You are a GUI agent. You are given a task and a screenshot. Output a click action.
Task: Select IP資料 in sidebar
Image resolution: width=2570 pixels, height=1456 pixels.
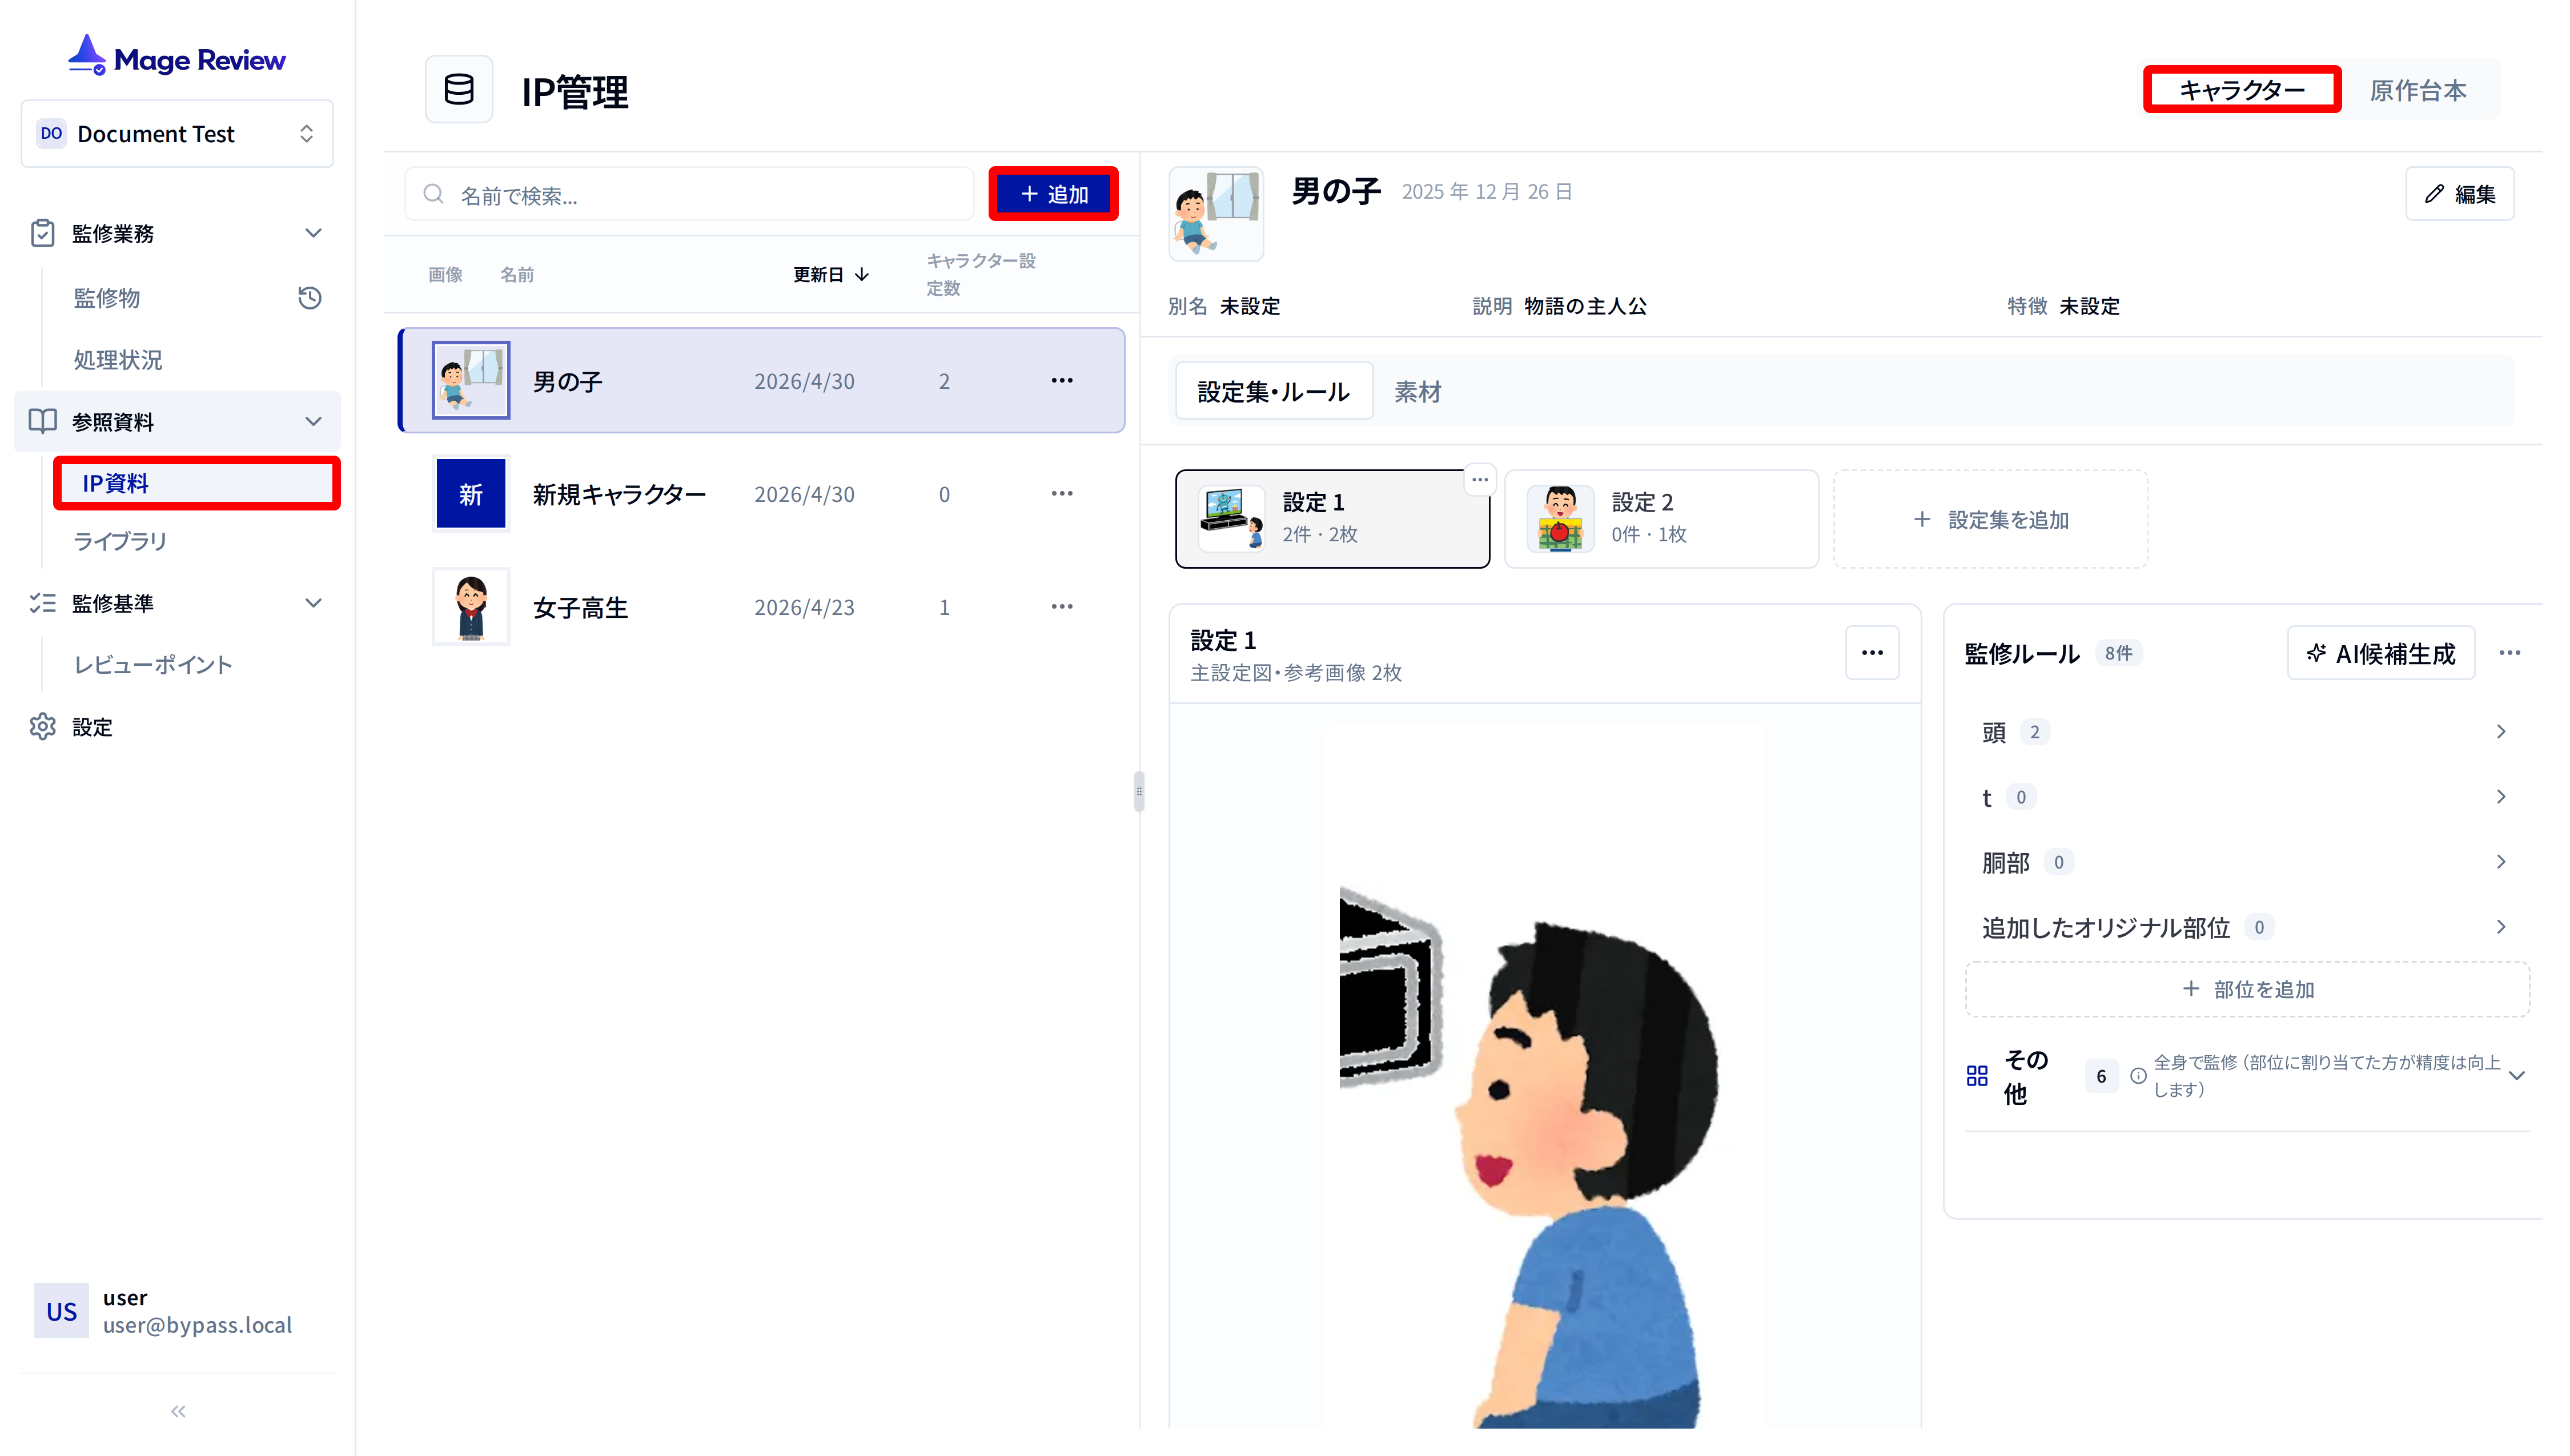pos(197,483)
